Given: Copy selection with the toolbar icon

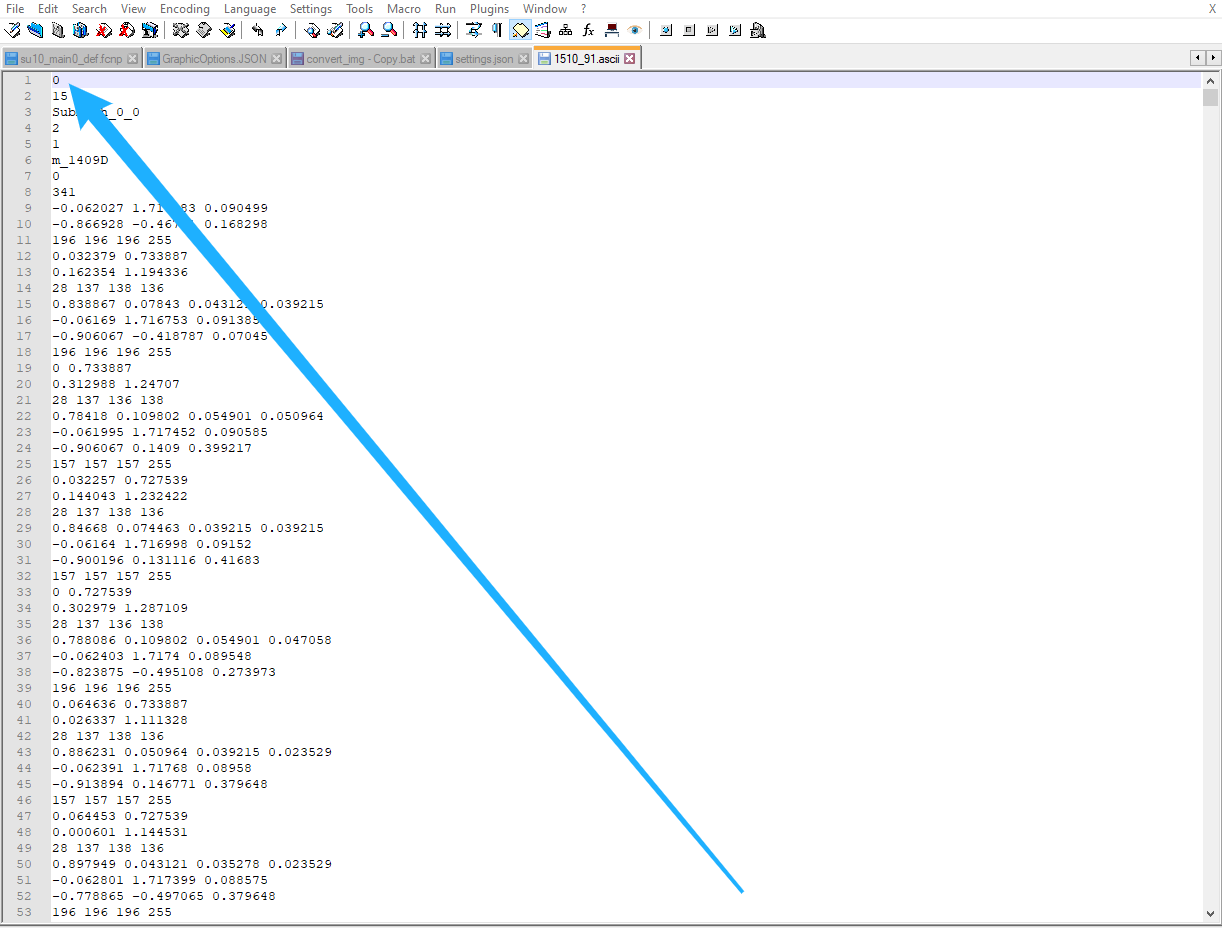Looking at the screenshot, I should [204, 30].
